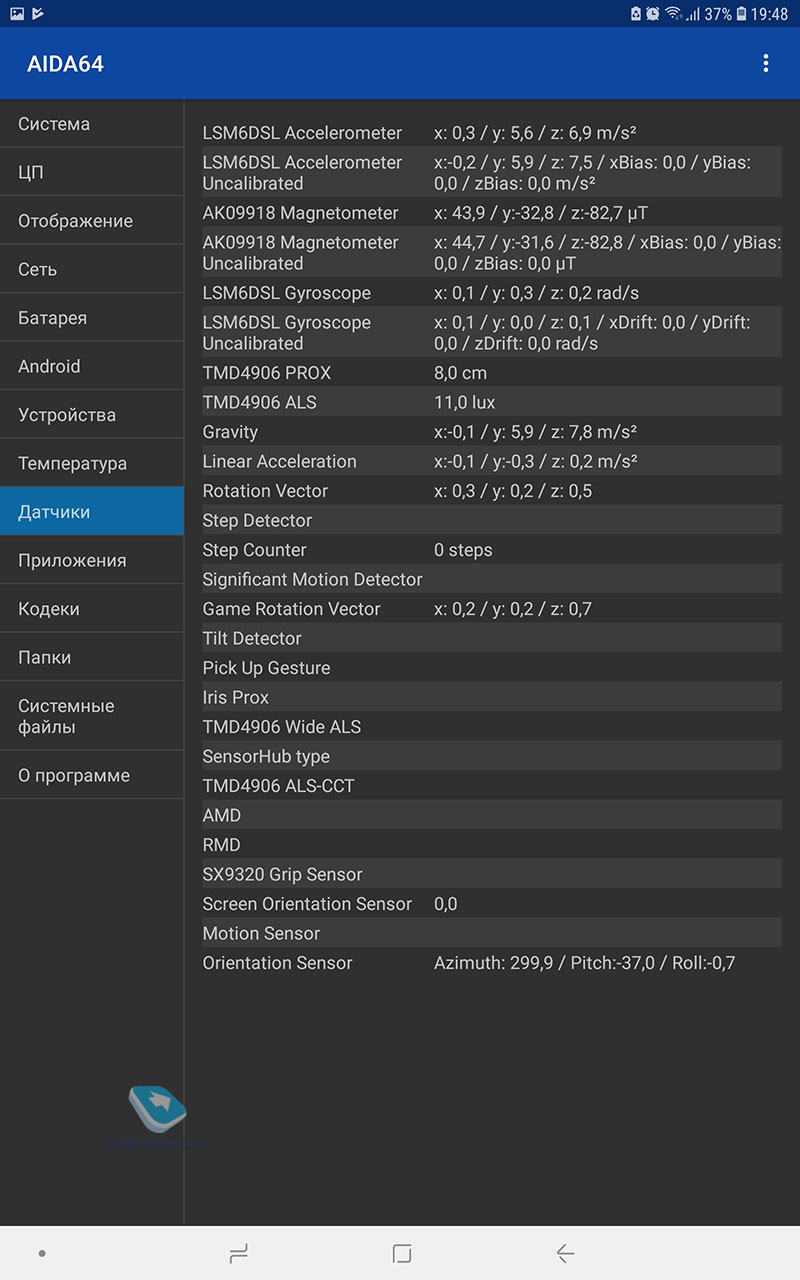This screenshot has height=1280, width=800.
Task: Switch to the ЦП section
Action: tap(92, 173)
